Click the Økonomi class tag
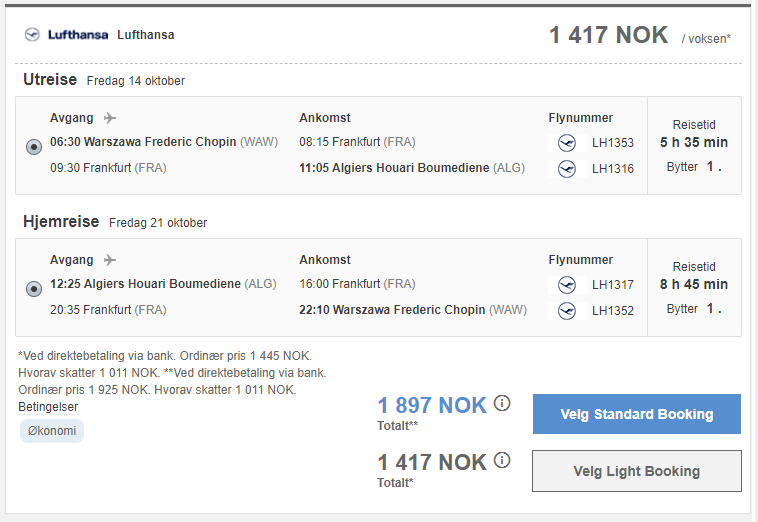 [52, 431]
